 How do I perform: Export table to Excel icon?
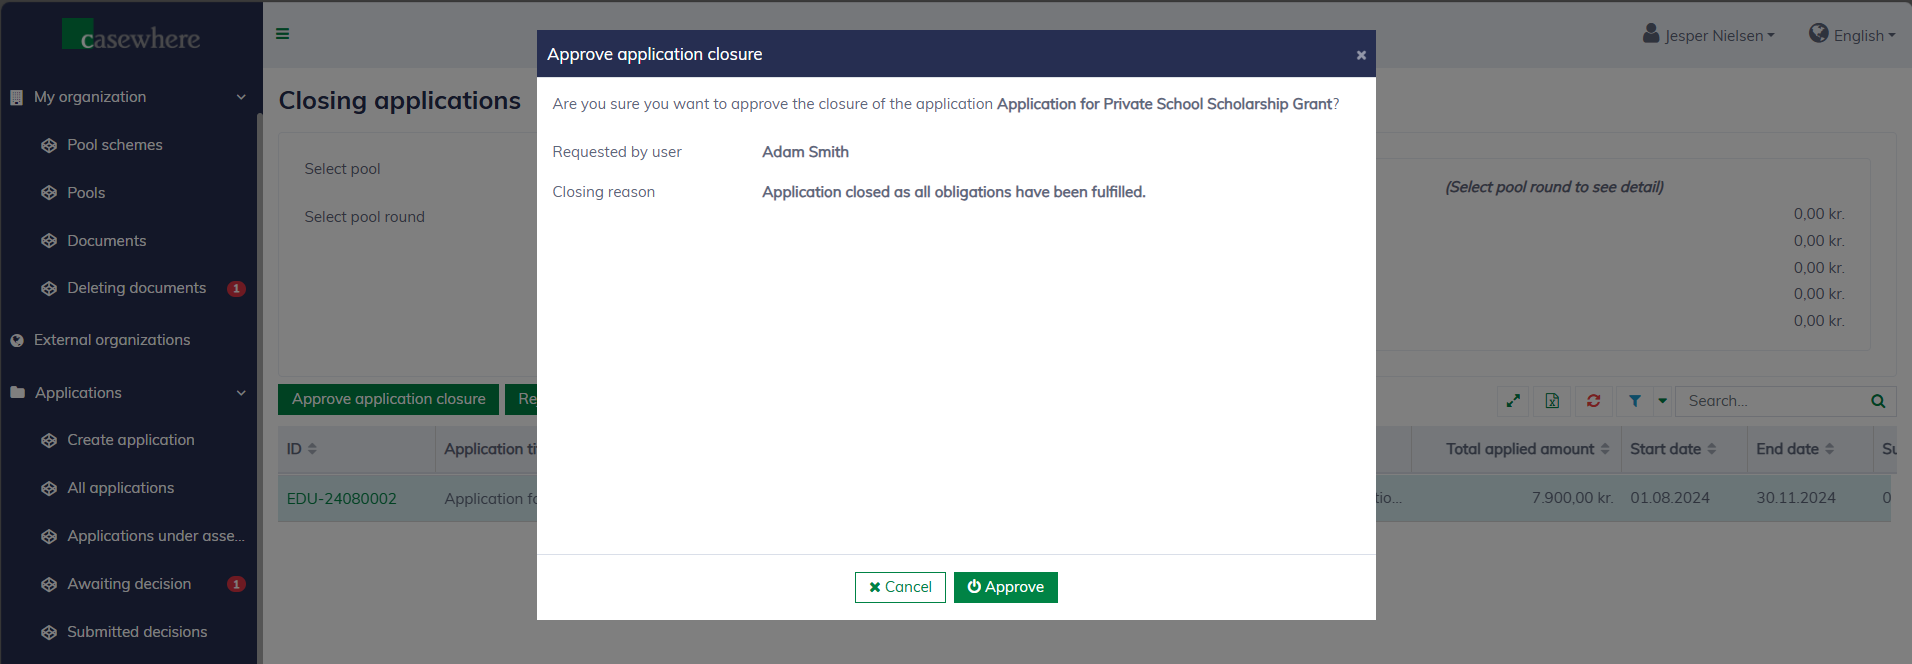[x=1552, y=401]
